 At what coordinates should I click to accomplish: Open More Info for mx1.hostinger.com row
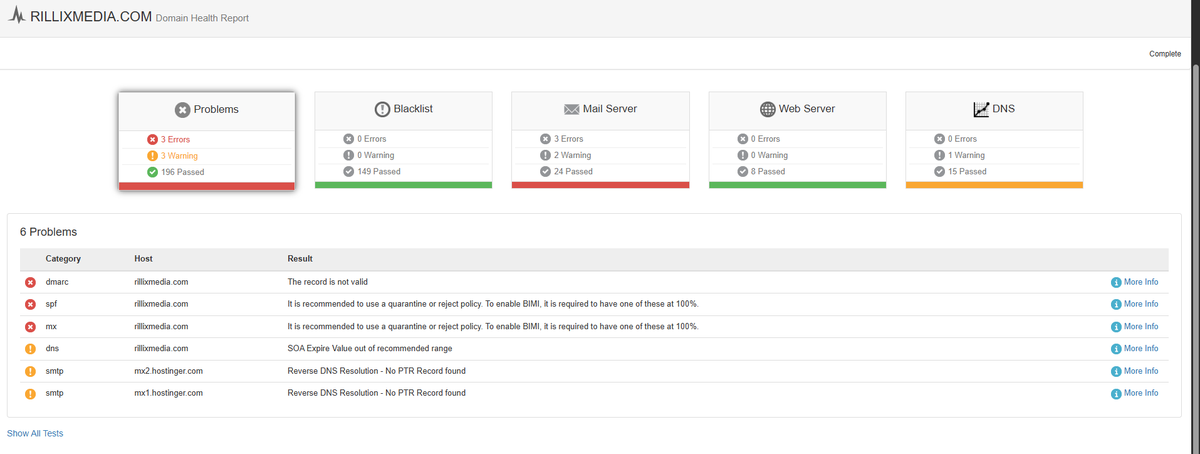(x=1135, y=393)
